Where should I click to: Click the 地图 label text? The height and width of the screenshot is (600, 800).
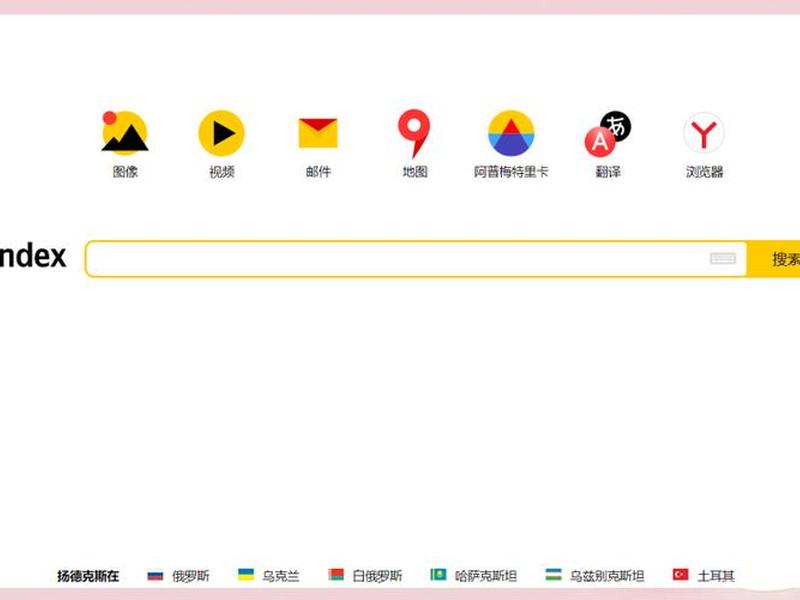[415, 172]
